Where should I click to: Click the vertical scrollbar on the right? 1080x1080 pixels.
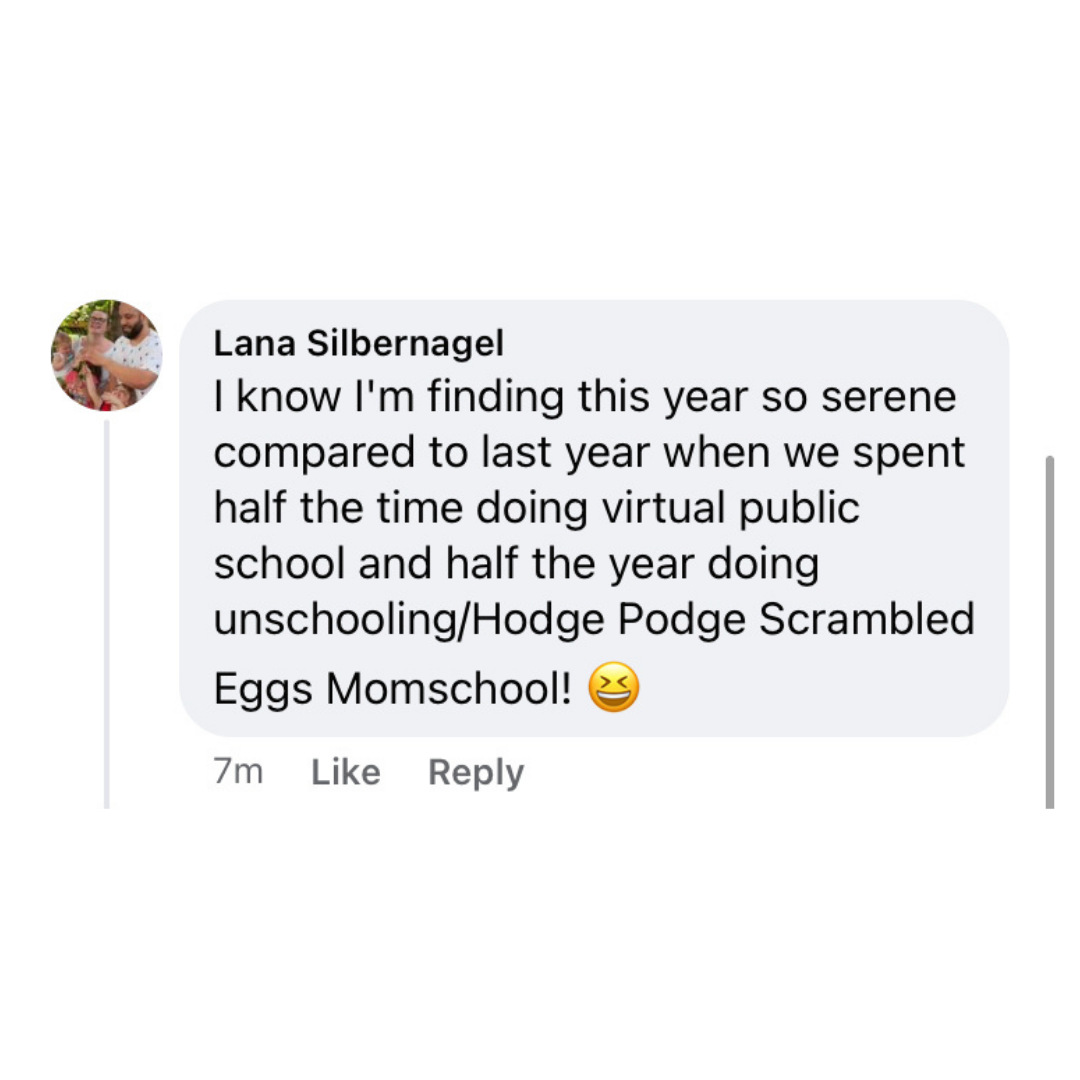[1049, 640]
